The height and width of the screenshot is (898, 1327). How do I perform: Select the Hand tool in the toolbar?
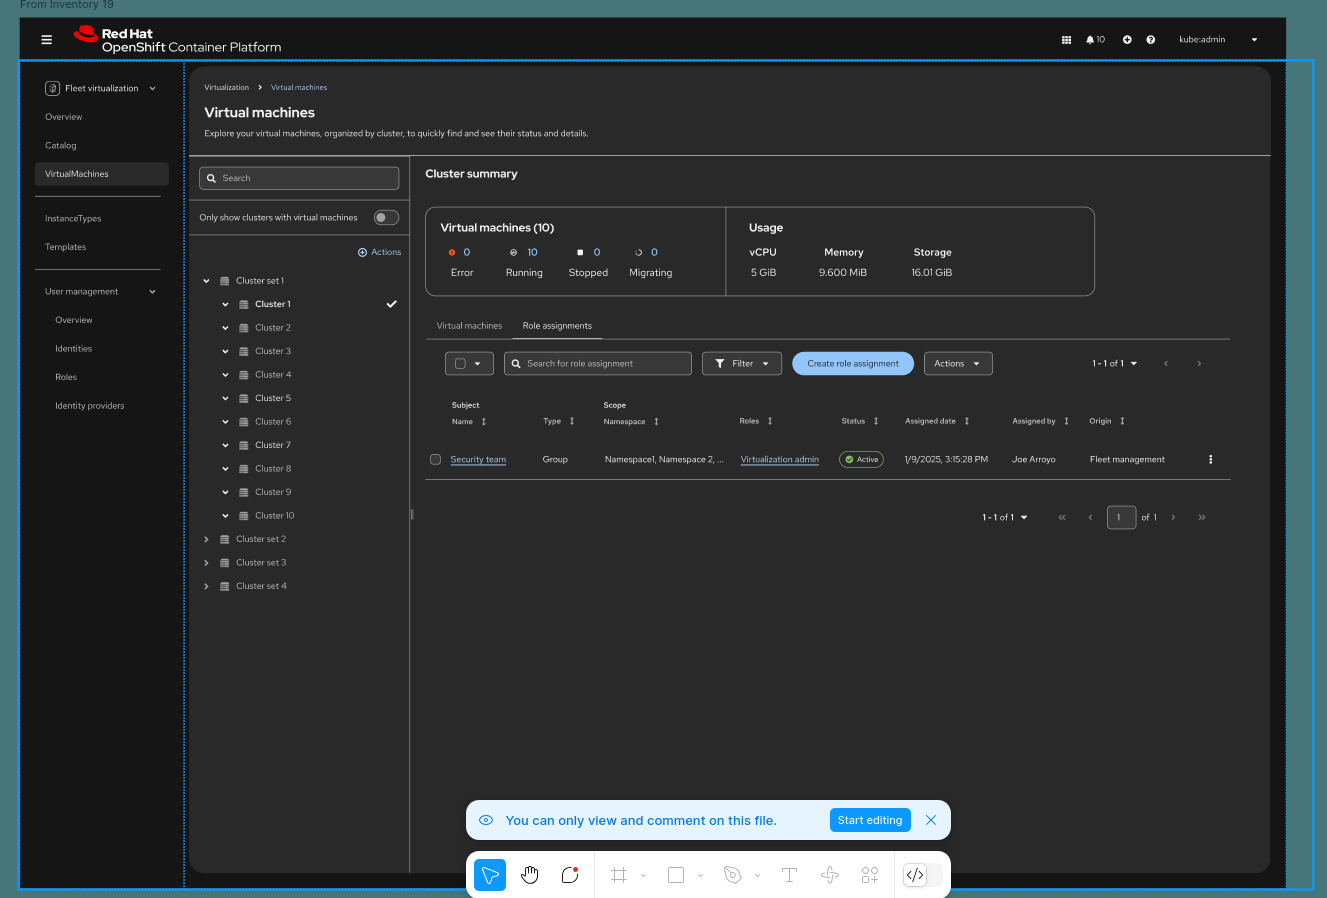(x=530, y=875)
